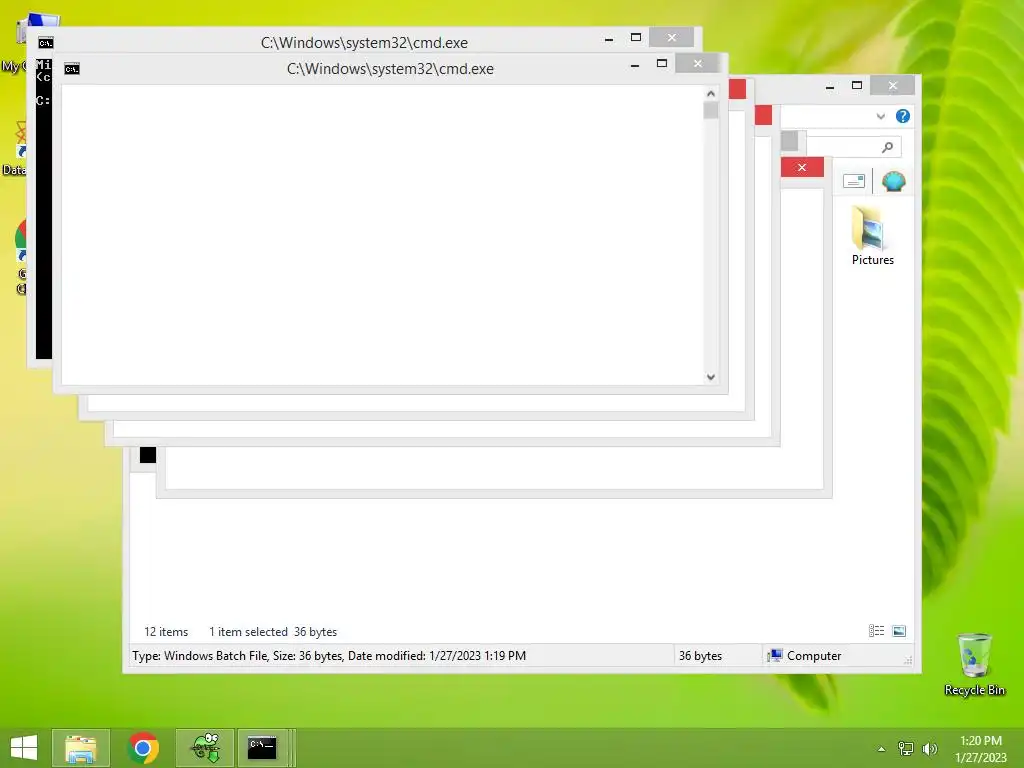Show hidden system tray icons
1024x768 pixels.
pos(882,749)
